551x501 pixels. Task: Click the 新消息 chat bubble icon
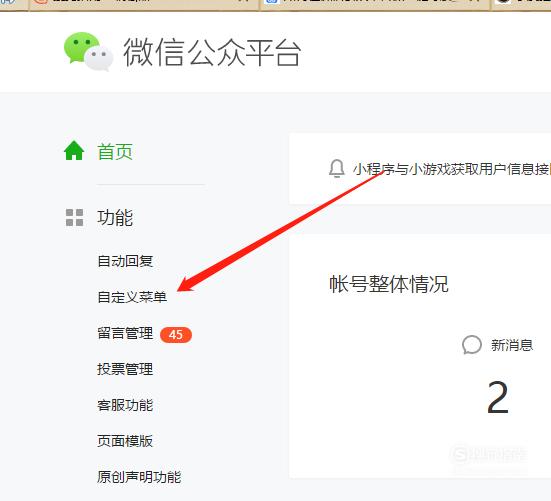tap(472, 345)
